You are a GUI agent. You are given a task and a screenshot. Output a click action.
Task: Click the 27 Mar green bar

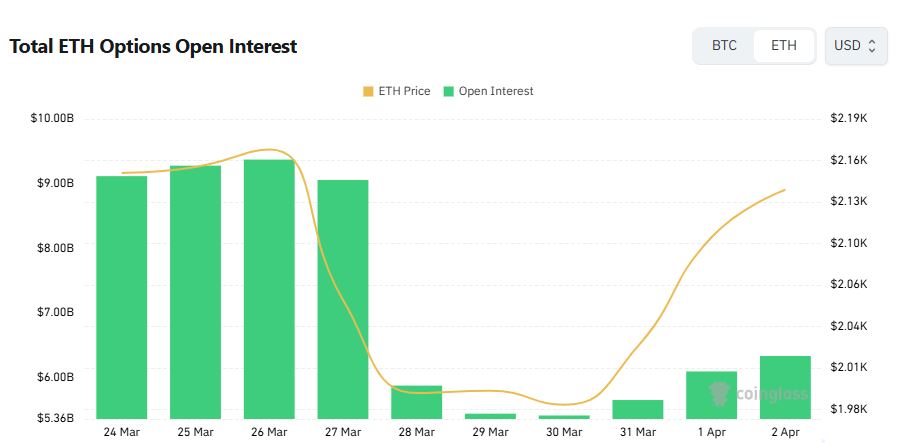click(343, 299)
